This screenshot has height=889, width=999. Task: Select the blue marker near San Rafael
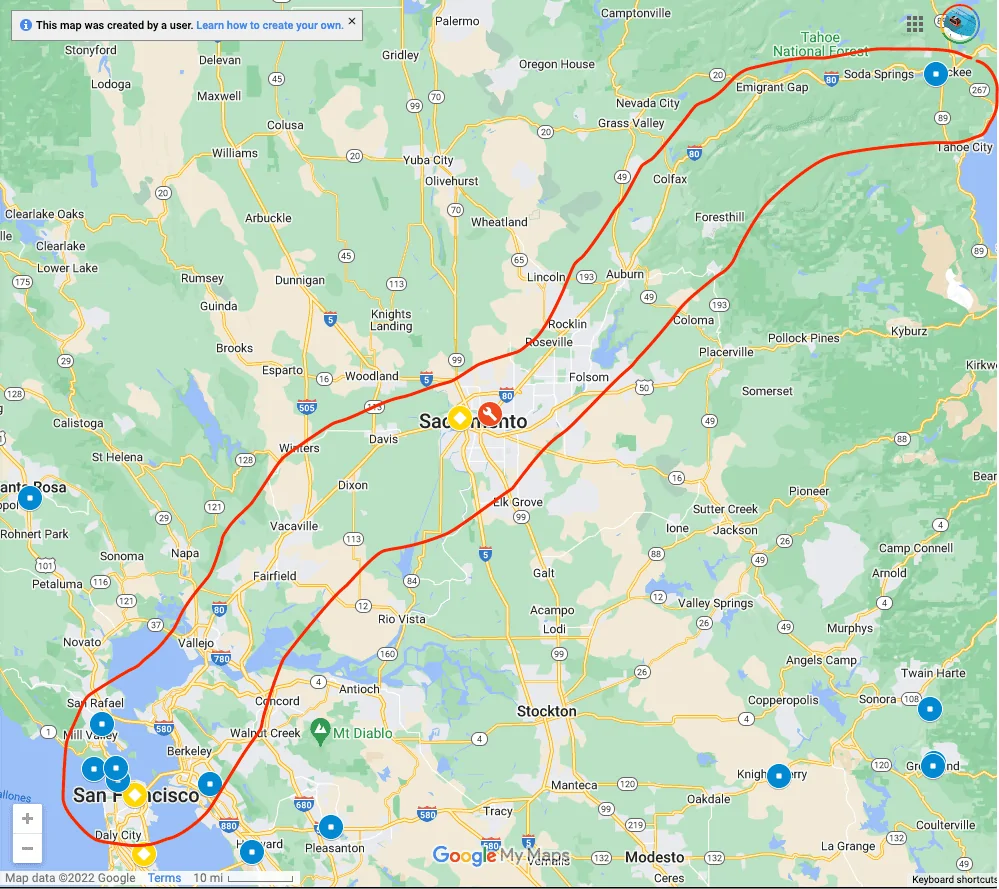tap(102, 724)
